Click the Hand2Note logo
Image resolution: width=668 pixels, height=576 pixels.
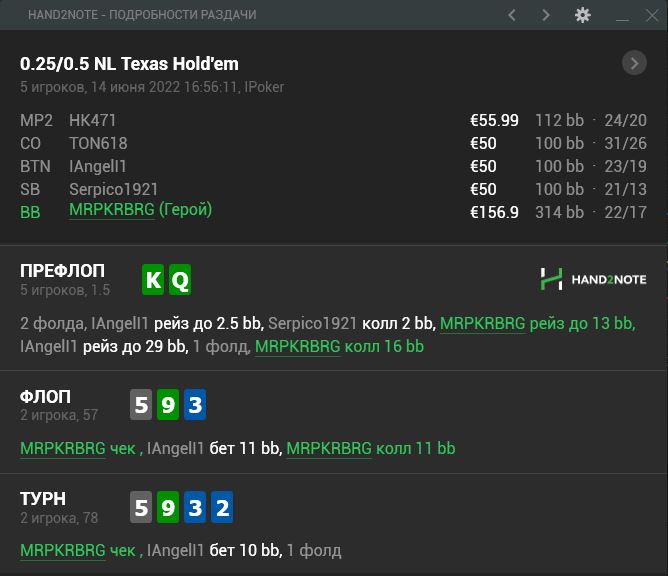[x=594, y=280]
